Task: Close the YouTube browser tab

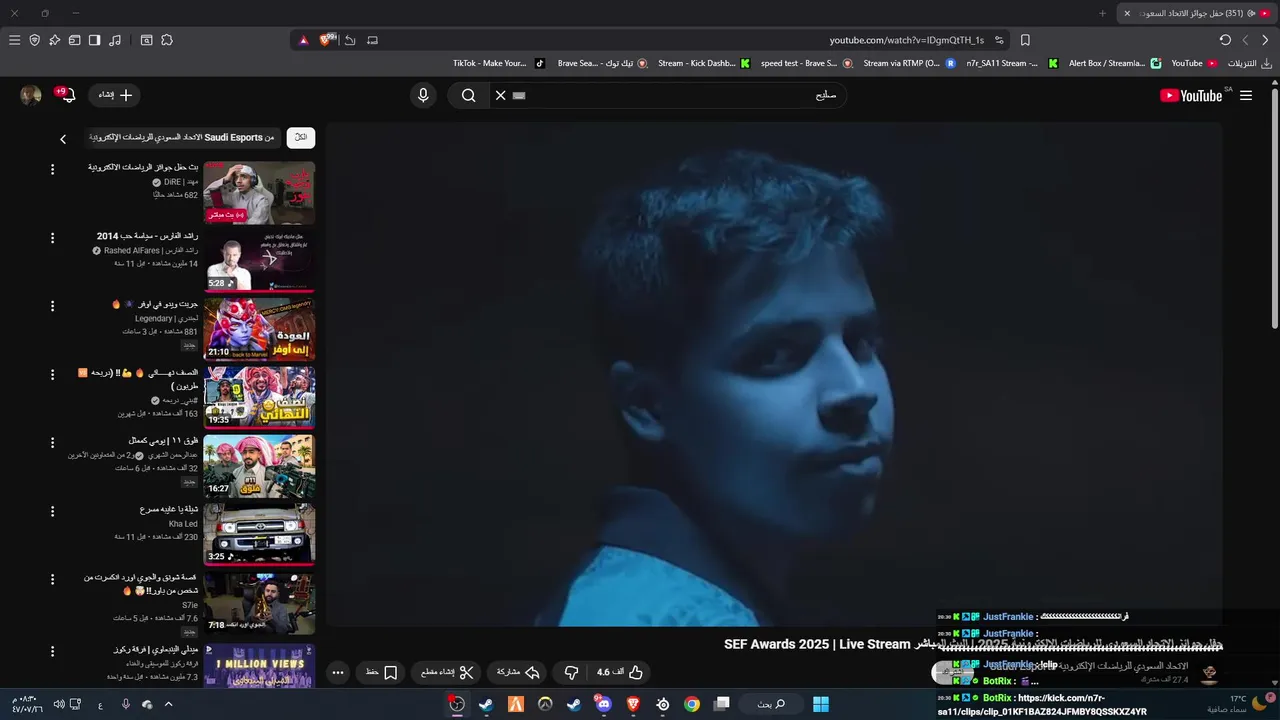Action: pyautogui.click(x=1127, y=13)
